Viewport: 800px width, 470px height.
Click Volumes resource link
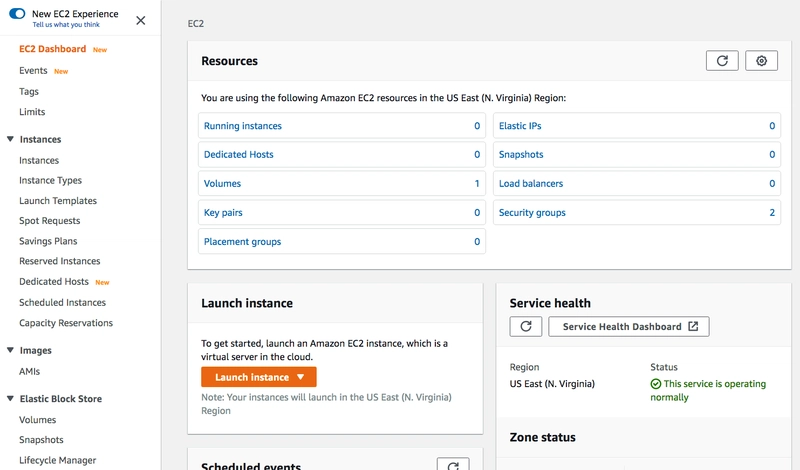pyautogui.click(x=222, y=183)
